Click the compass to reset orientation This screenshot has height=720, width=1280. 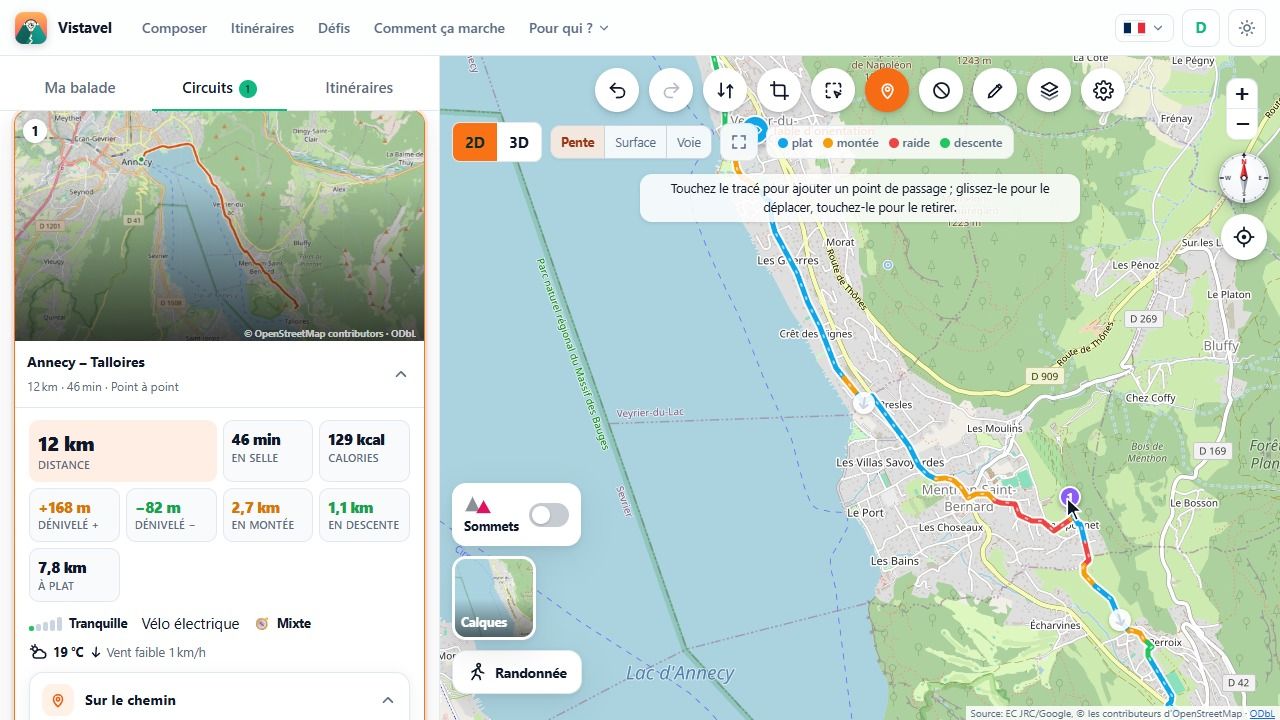click(1244, 179)
